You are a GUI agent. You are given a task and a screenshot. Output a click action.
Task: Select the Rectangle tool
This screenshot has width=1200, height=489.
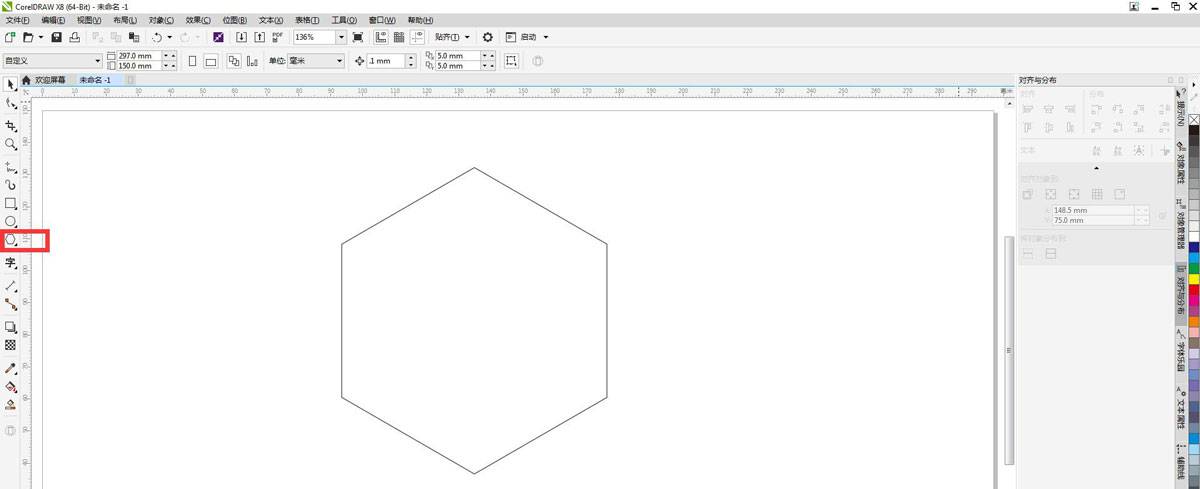[x=11, y=203]
